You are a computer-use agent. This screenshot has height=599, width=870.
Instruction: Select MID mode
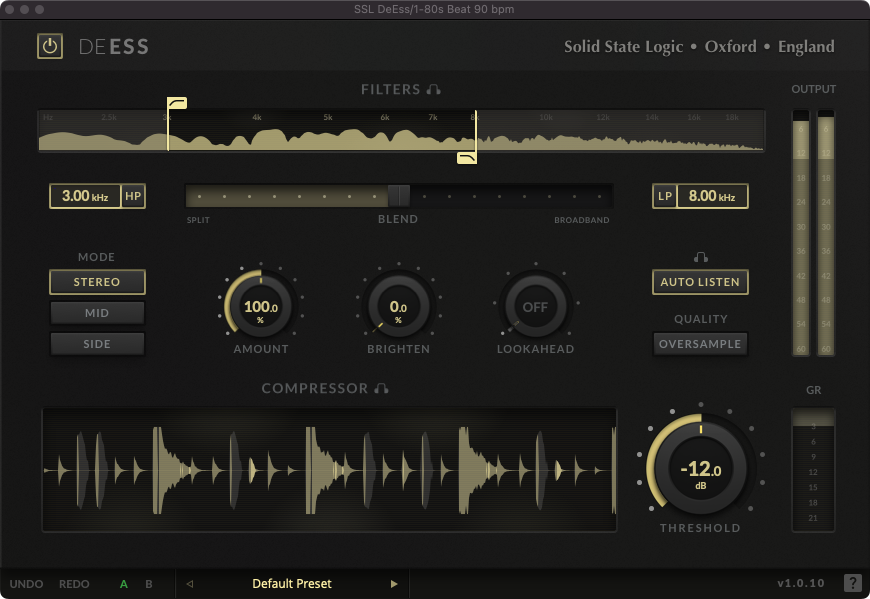(97, 313)
